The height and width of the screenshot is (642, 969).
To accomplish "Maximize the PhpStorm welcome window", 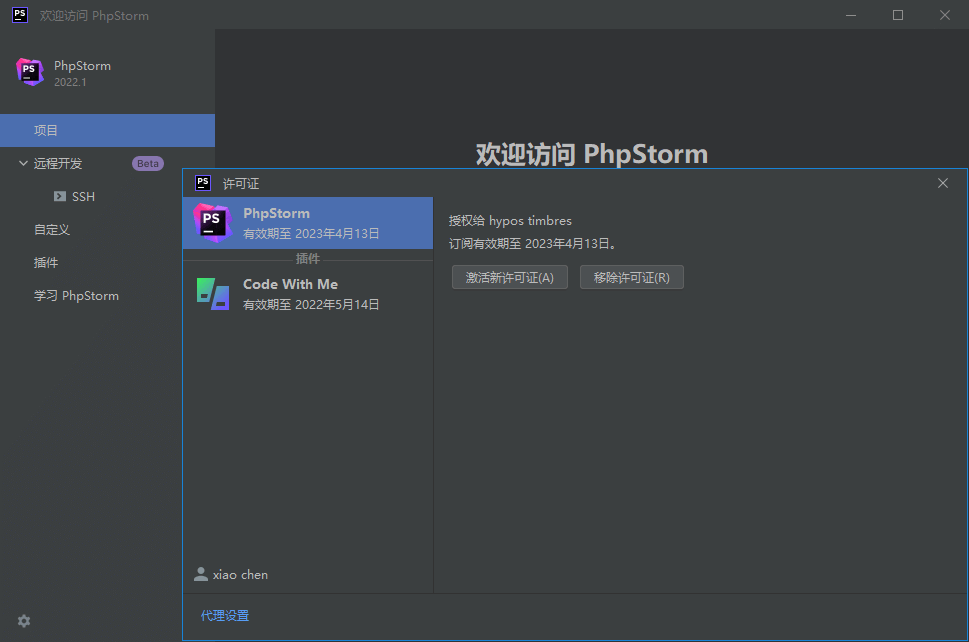I will (898, 15).
